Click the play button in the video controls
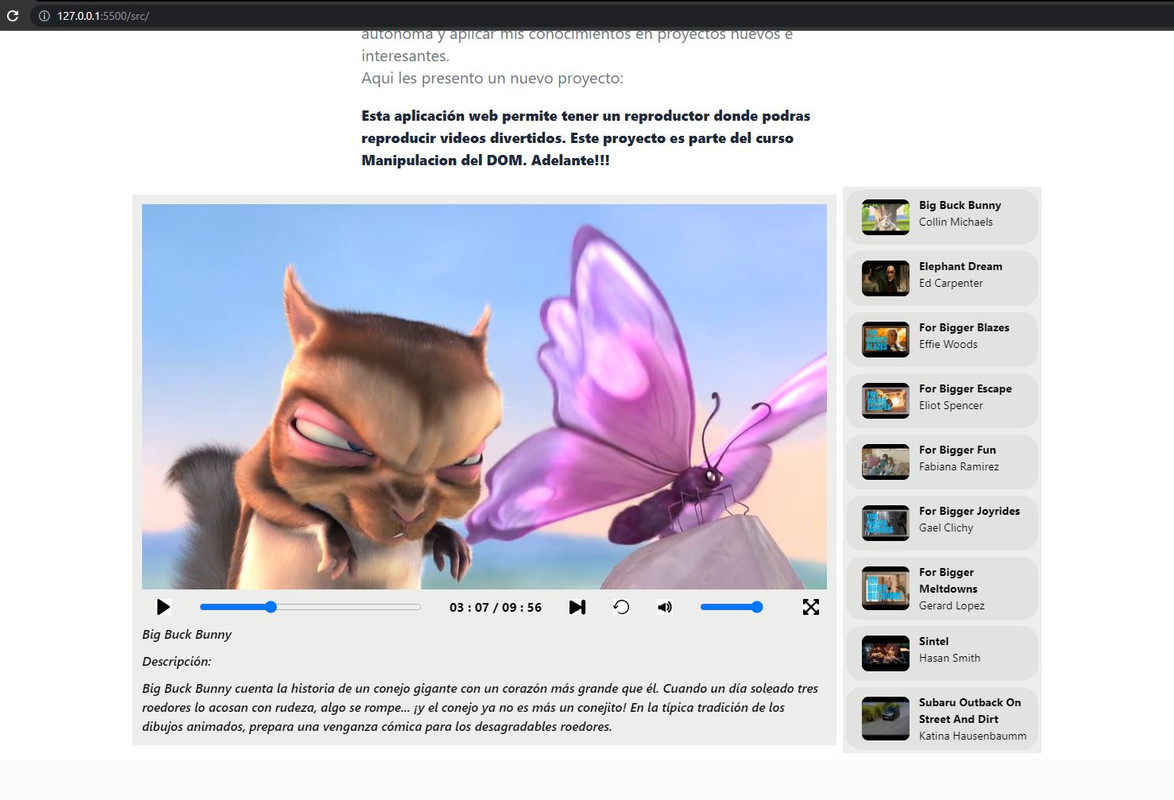 pos(163,607)
